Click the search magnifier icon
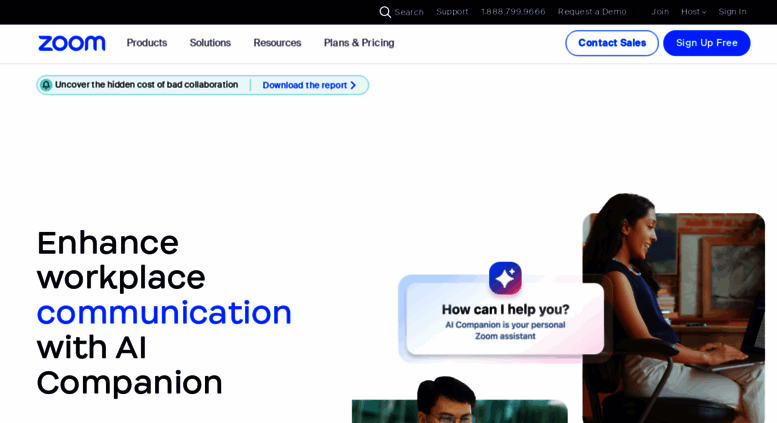 click(x=385, y=12)
